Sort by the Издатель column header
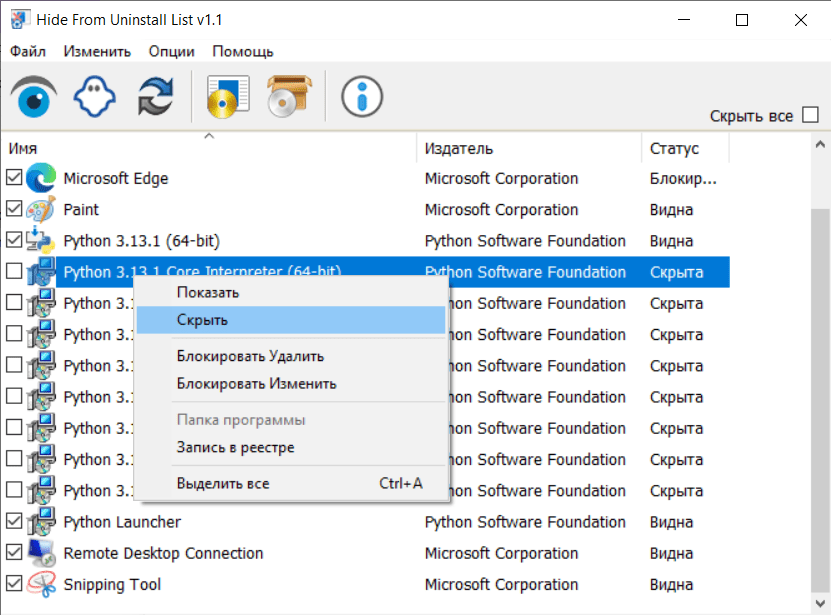This screenshot has width=831, height=615. pyautogui.click(x=527, y=148)
